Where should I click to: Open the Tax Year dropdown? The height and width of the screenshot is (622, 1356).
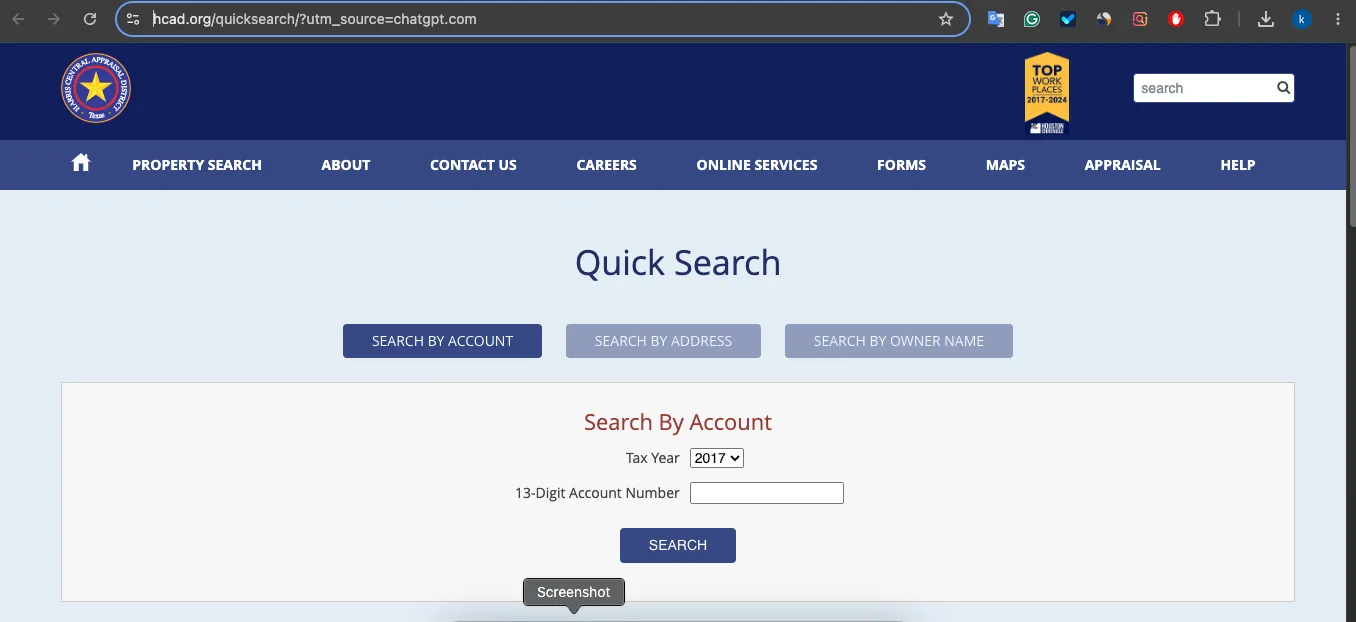coord(717,458)
